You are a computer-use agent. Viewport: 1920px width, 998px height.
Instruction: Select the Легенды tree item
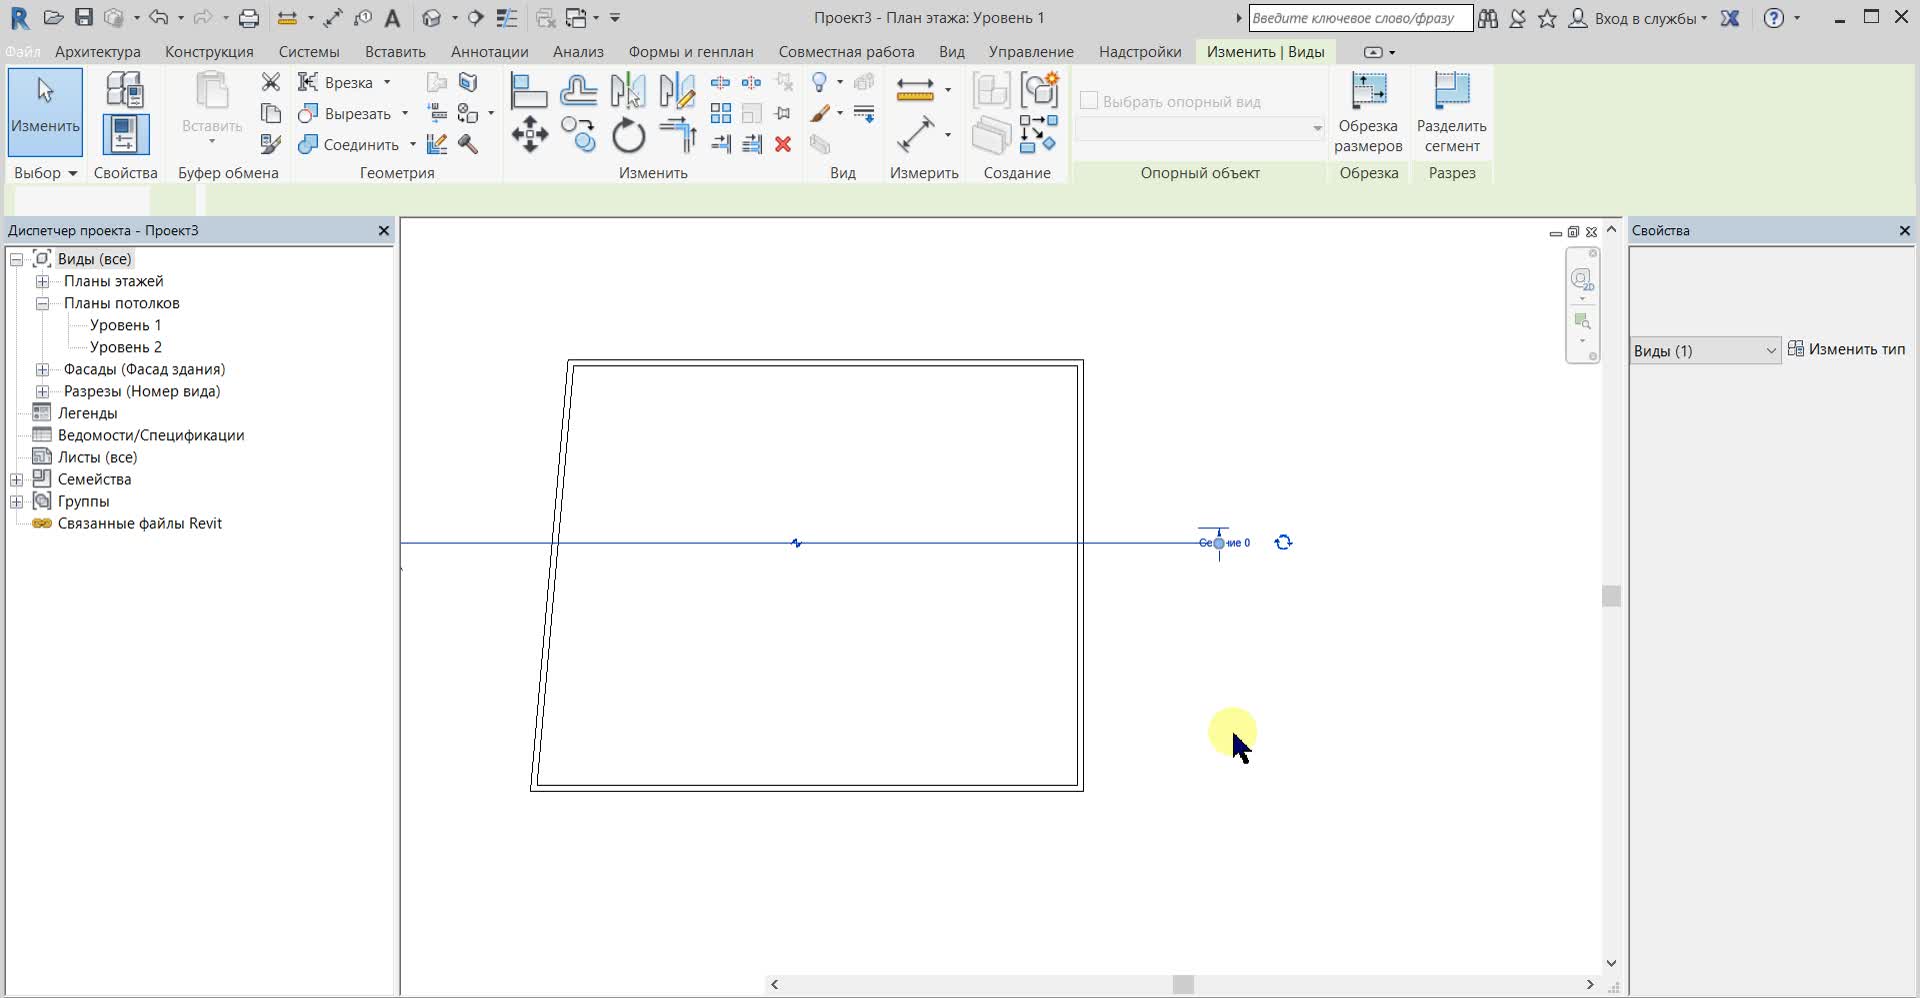[x=87, y=413]
